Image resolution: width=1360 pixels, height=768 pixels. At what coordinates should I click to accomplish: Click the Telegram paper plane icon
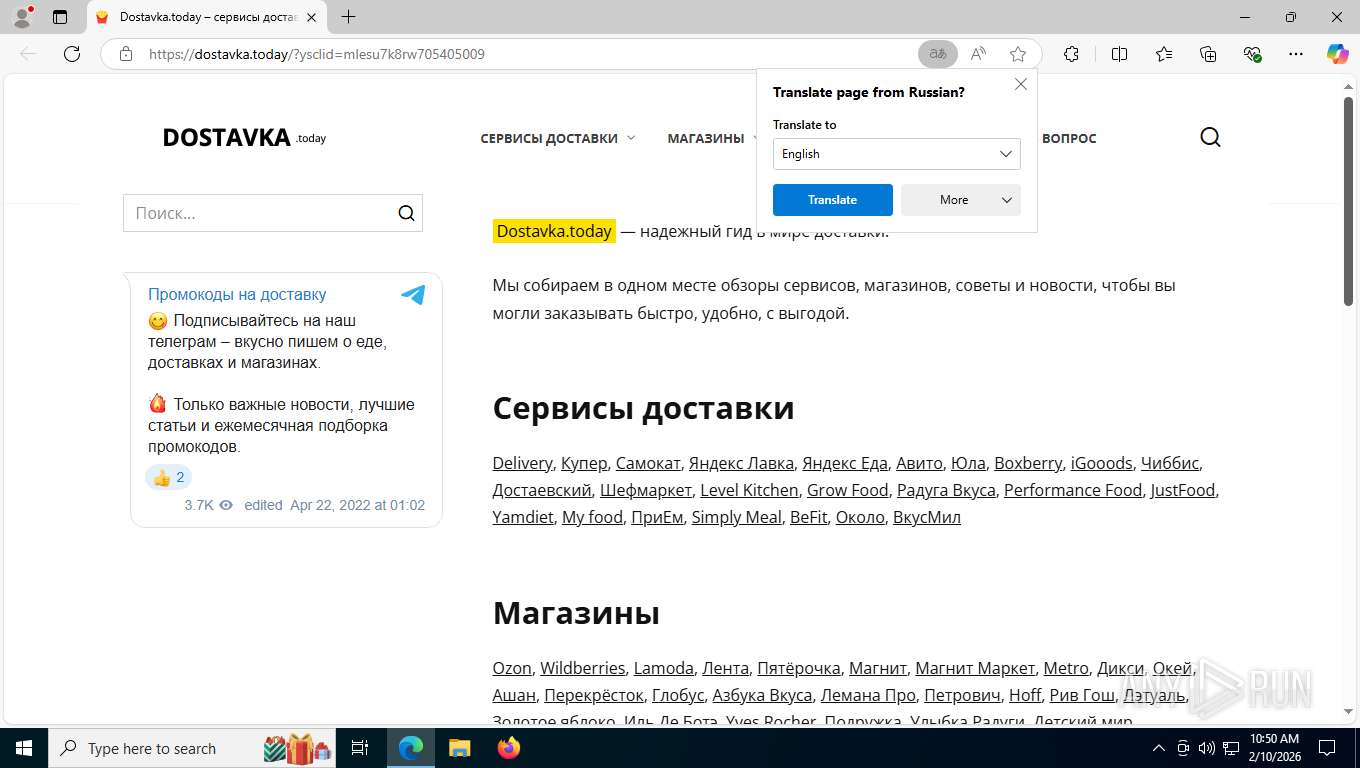click(x=413, y=294)
